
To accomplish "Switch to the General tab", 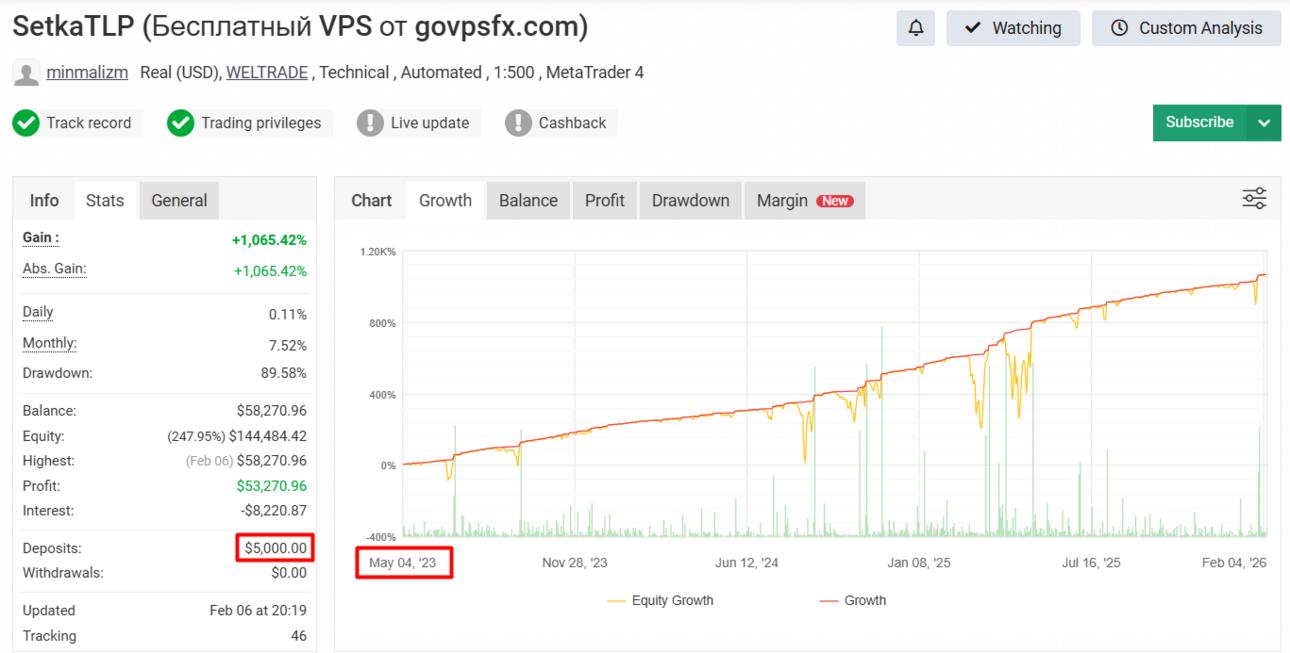I will pos(179,200).
